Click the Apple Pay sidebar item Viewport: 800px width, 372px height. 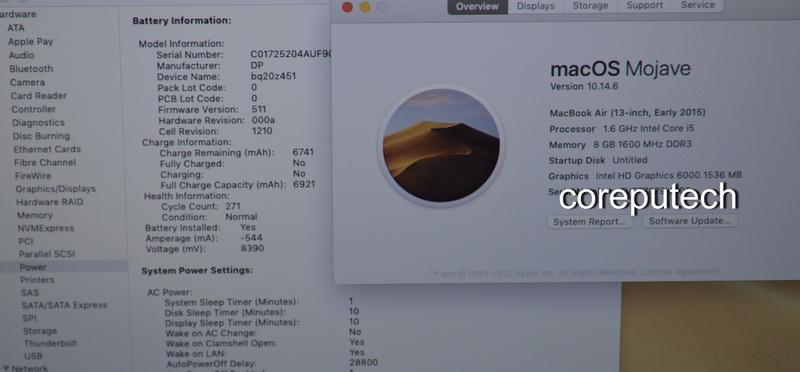pyautogui.click(x=30, y=41)
